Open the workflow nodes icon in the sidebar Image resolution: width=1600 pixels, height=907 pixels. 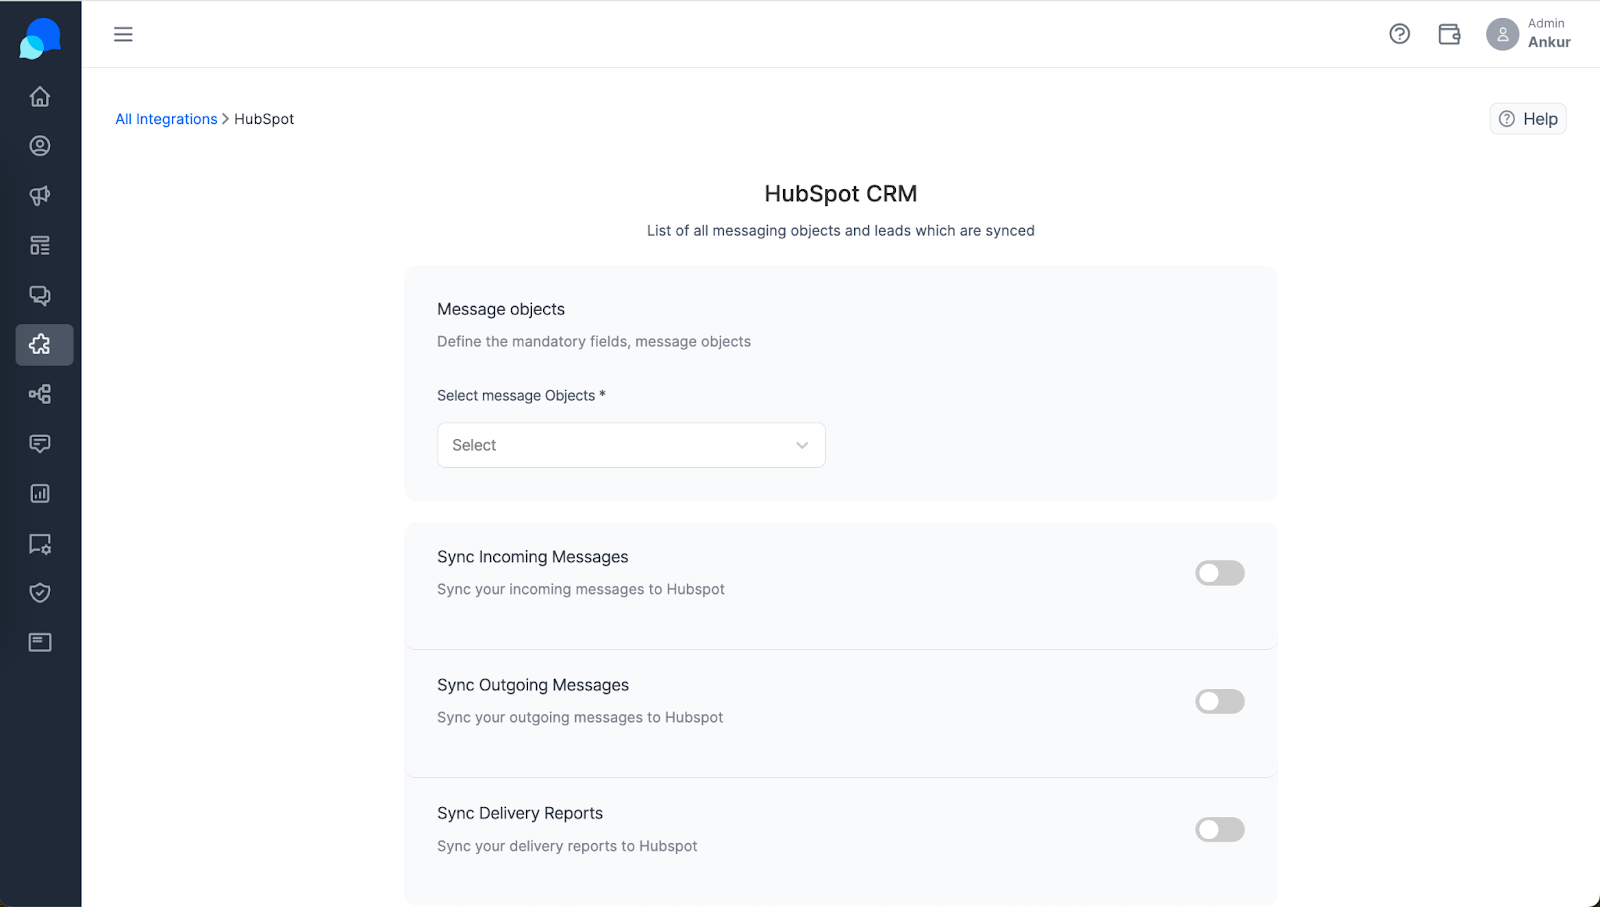point(40,394)
